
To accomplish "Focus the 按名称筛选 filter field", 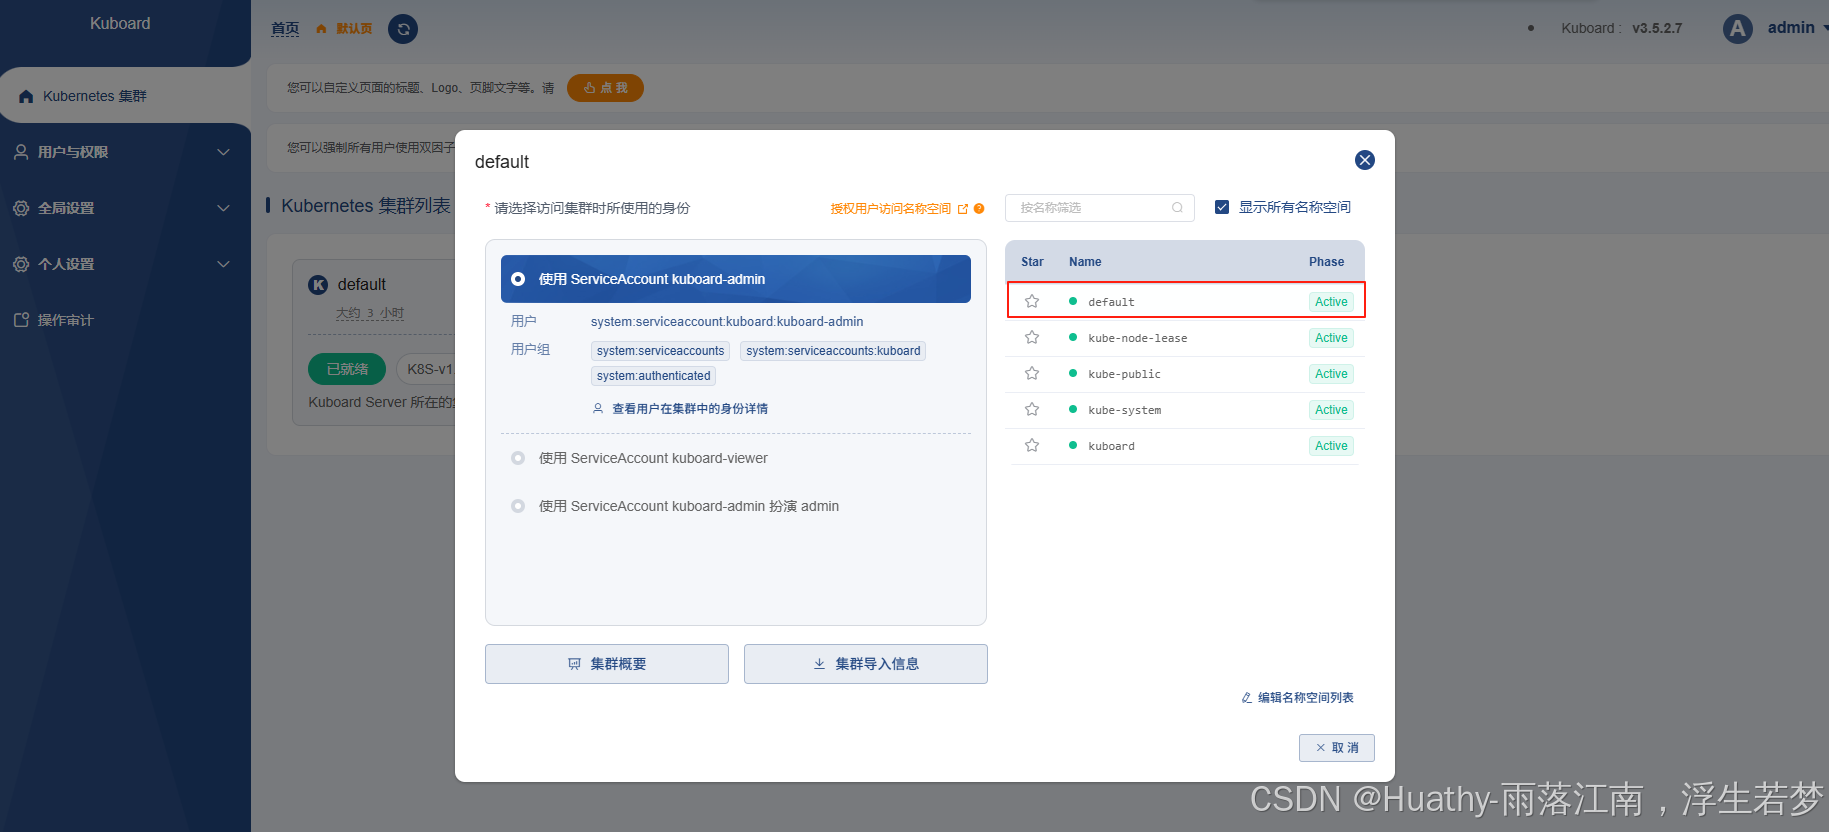I will (1099, 208).
